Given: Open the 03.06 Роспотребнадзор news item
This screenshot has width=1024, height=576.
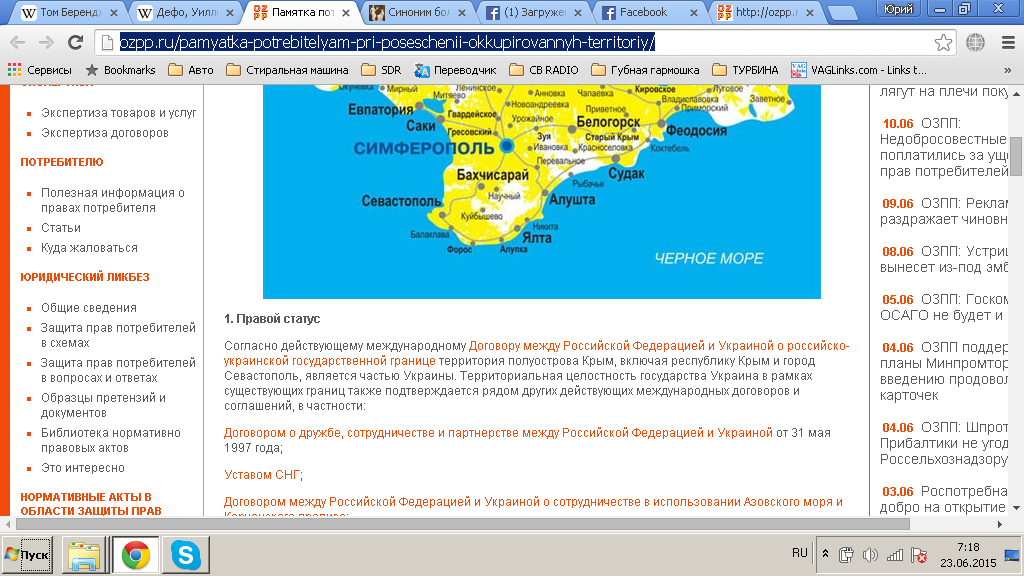Looking at the screenshot, I should pos(944,500).
